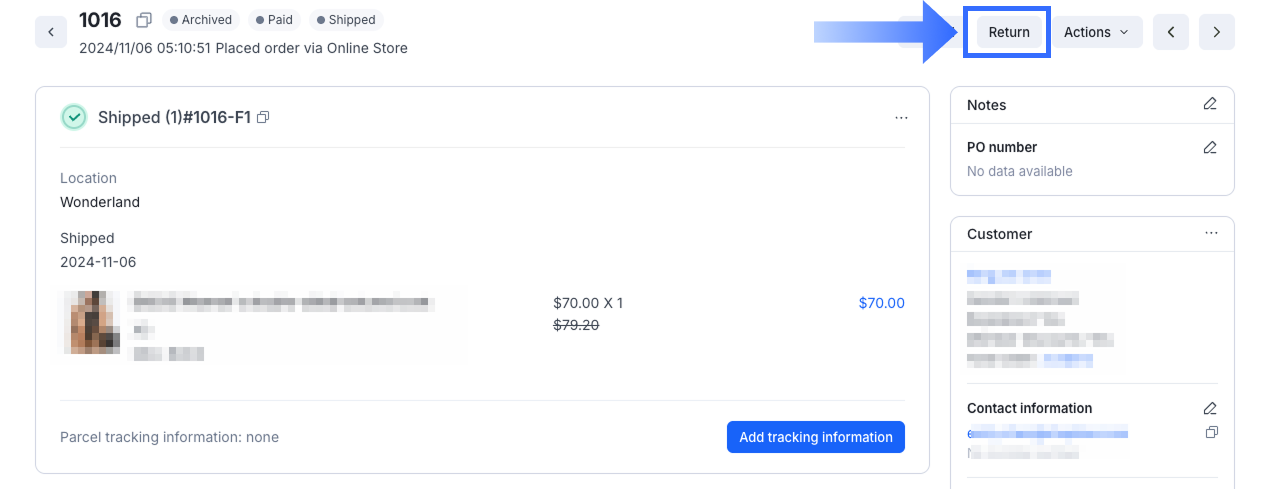The image size is (1263, 489).
Task: Open Shipped card three-dots menu
Action: 901,118
